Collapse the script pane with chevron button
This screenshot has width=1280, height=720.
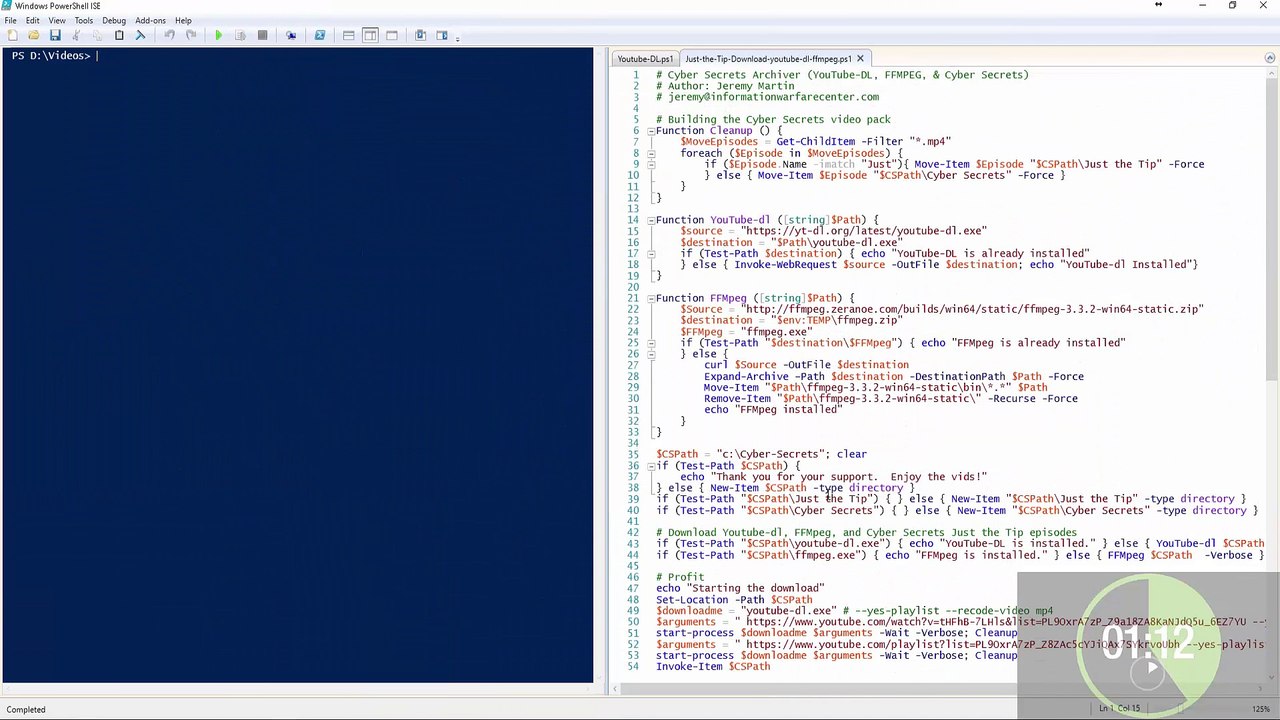[x=1270, y=58]
